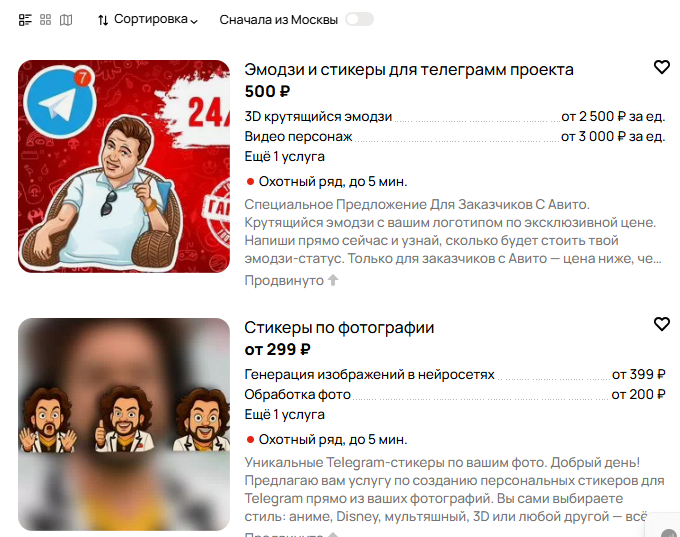Viewport: 680px width, 537px height.
Task: Select Видео персонаж service row
Action: pyautogui.click(x=455, y=137)
